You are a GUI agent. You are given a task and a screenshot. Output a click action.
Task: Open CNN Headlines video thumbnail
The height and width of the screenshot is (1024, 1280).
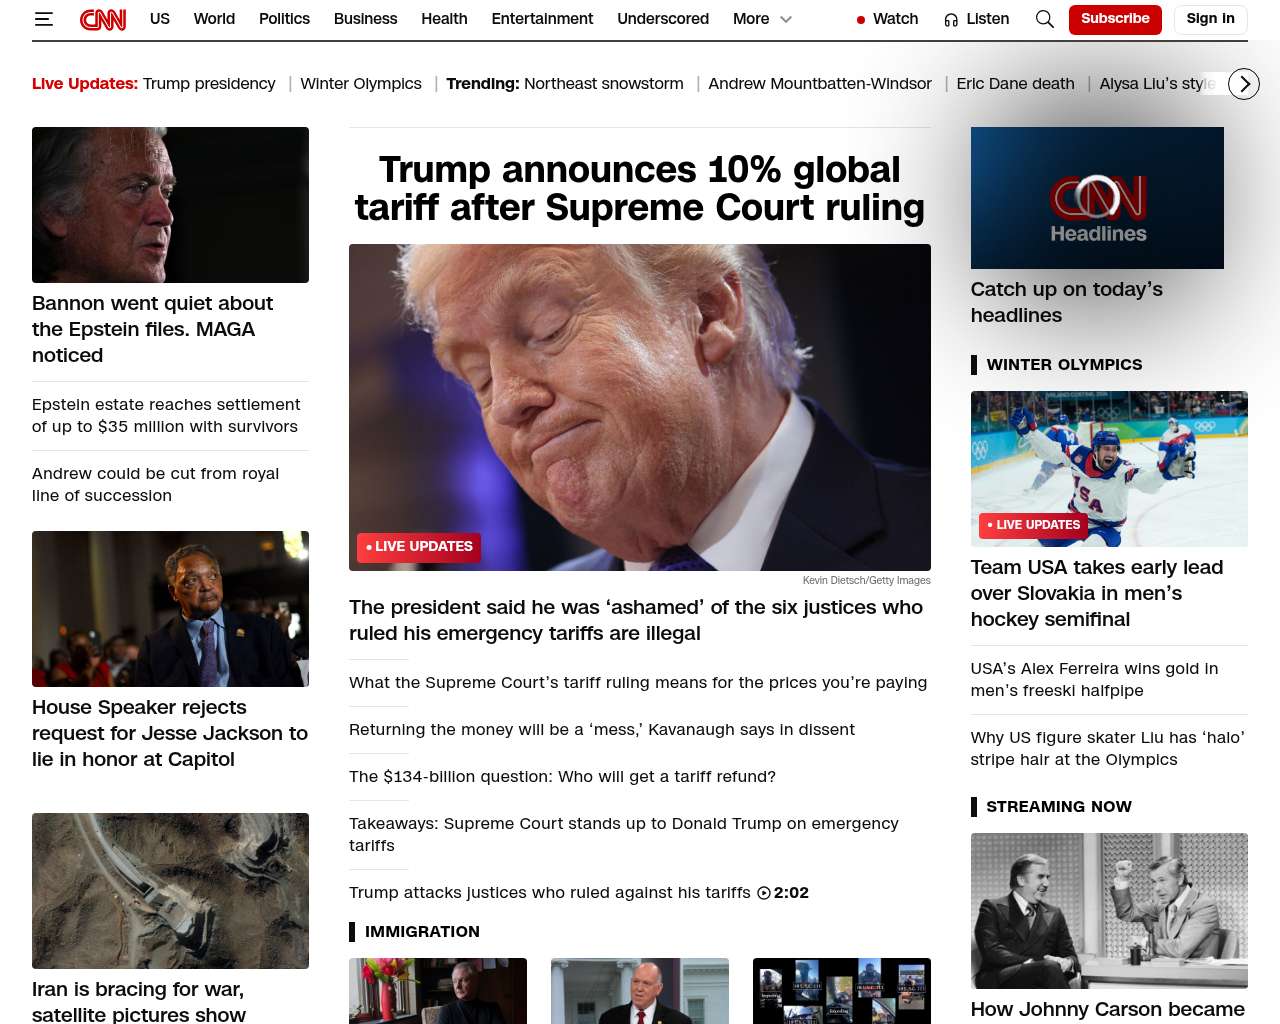(x=1097, y=198)
